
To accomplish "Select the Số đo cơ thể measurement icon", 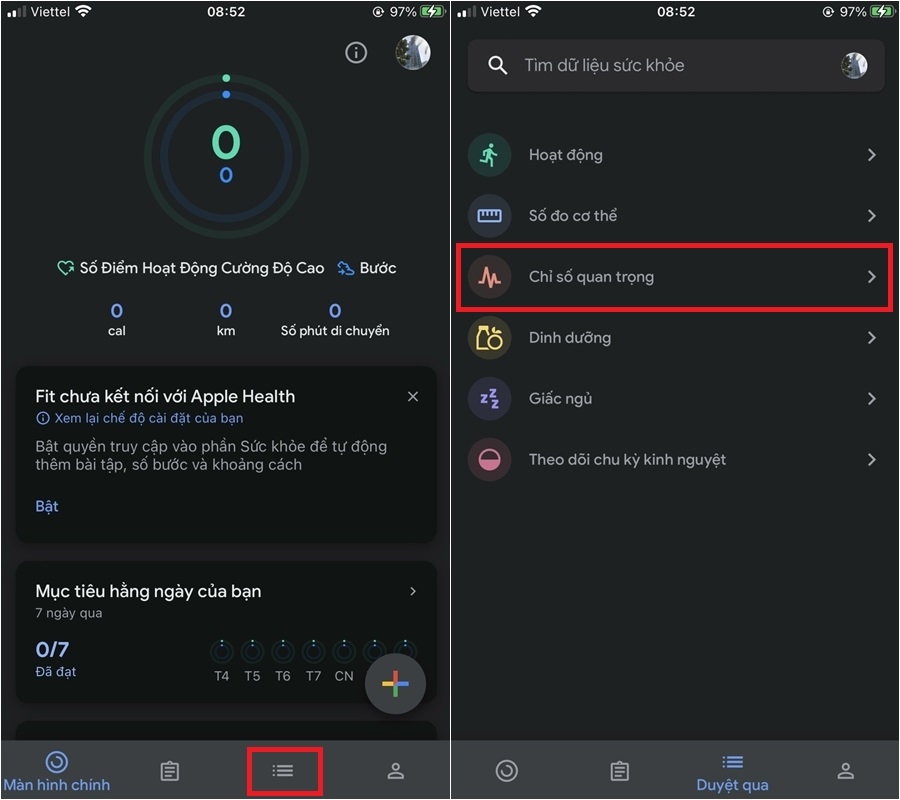I will pos(489,215).
